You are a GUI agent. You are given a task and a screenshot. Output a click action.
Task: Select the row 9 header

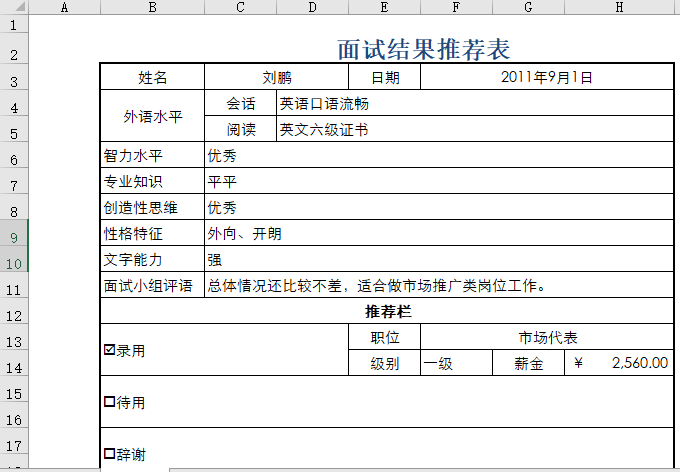[14, 237]
